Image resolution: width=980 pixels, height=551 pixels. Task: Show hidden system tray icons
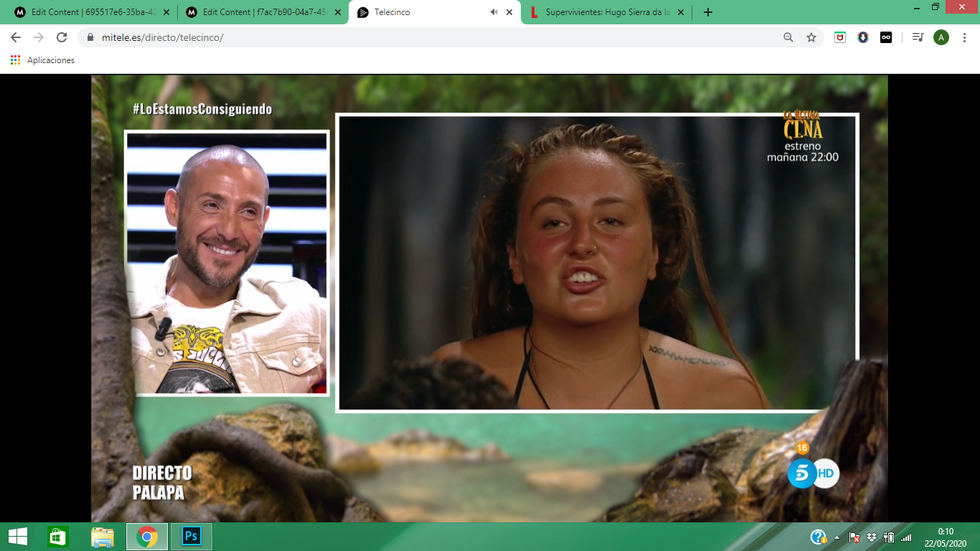coord(837,537)
